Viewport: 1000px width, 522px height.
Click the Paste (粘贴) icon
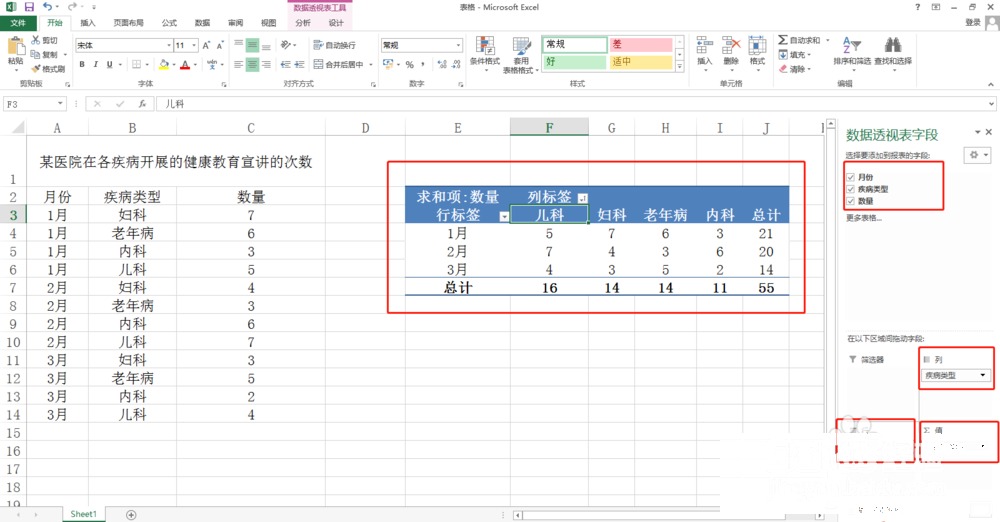15,47
